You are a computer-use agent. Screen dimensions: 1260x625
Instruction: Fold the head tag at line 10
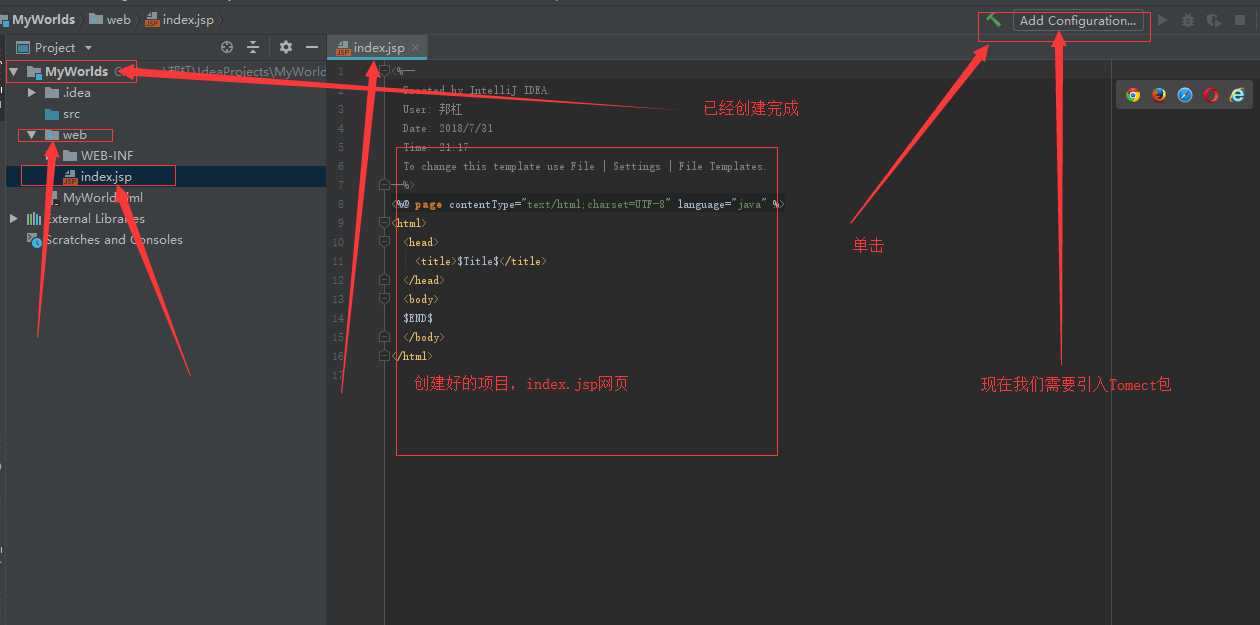click(384, 242)
